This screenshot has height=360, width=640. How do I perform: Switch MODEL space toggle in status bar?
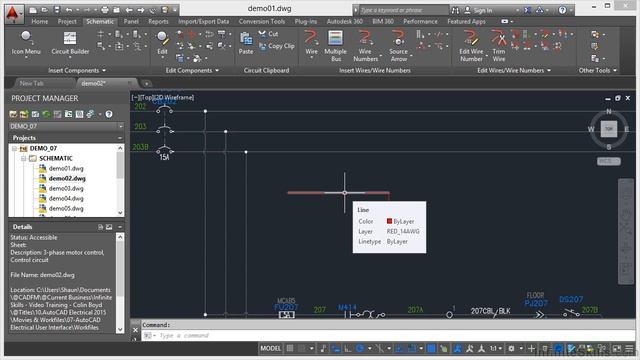[271, 349]
